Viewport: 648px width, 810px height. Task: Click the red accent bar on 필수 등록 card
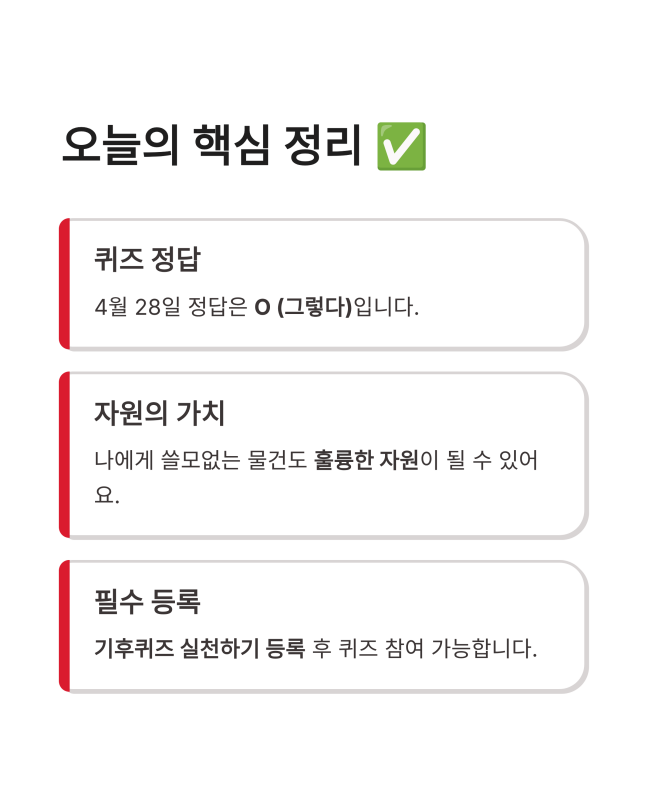(64, 626)
